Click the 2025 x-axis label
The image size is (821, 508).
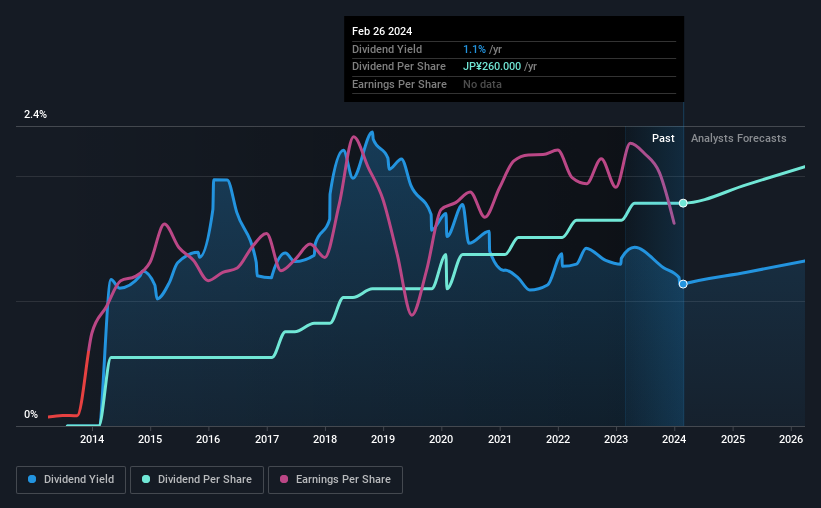(x=733, y=439)
